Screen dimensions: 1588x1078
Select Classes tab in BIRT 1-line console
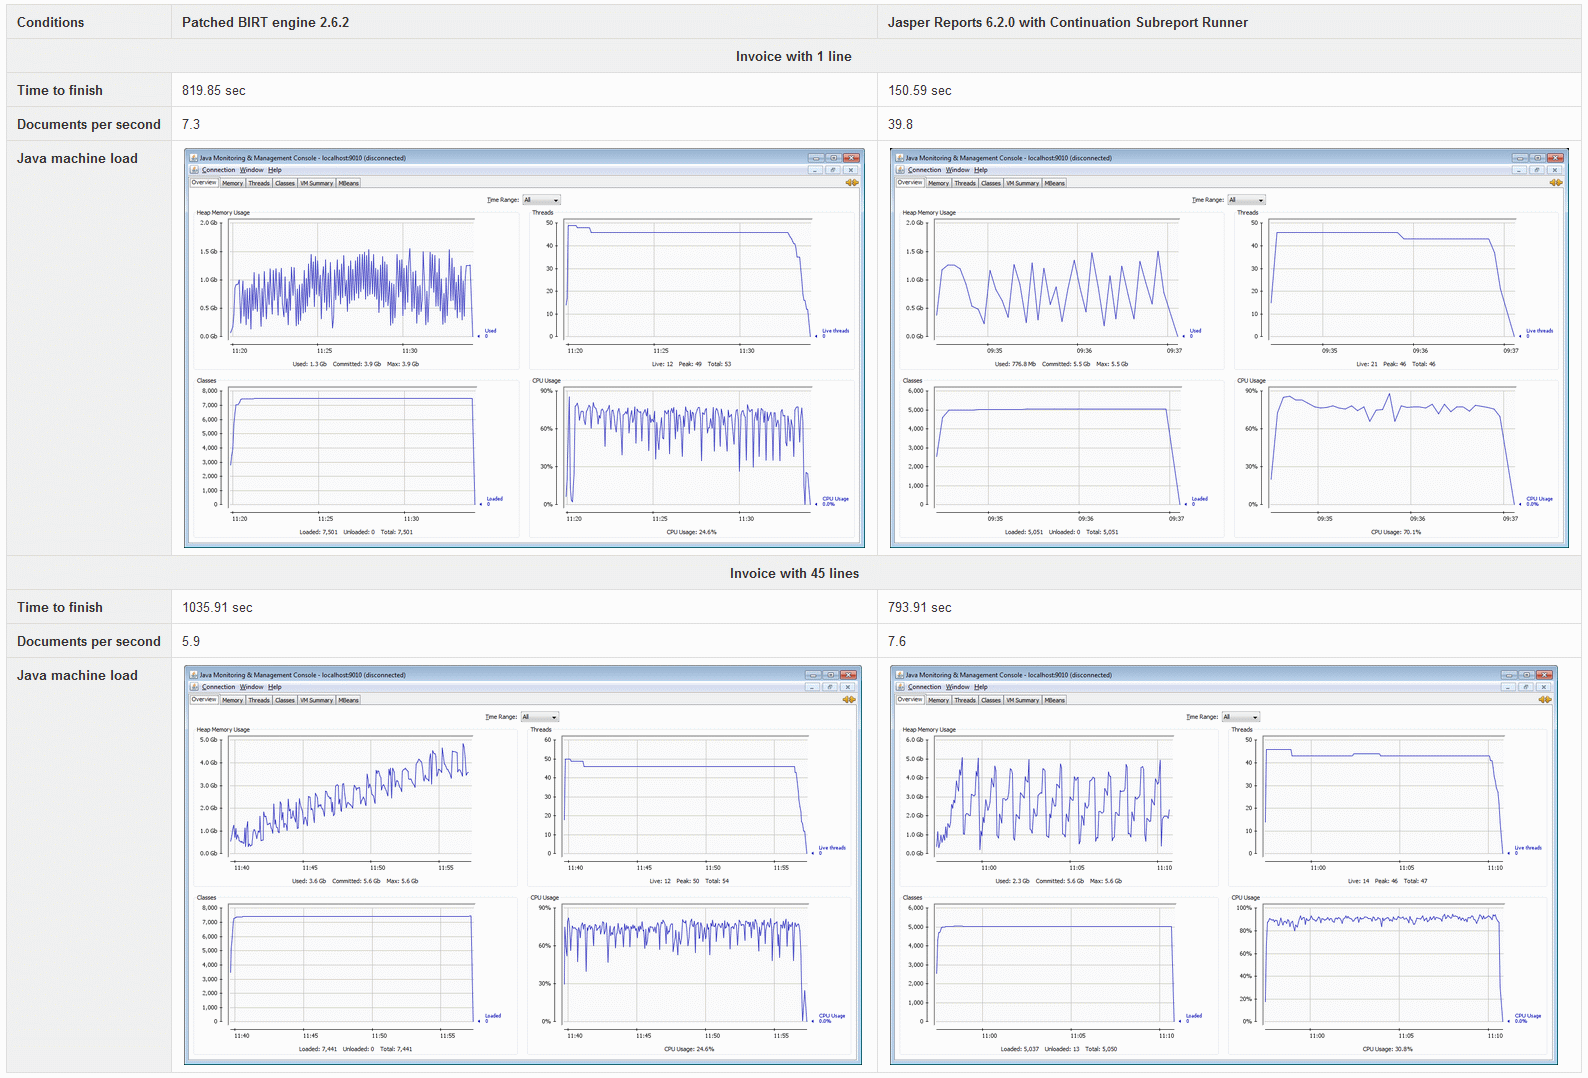[285, 183]
